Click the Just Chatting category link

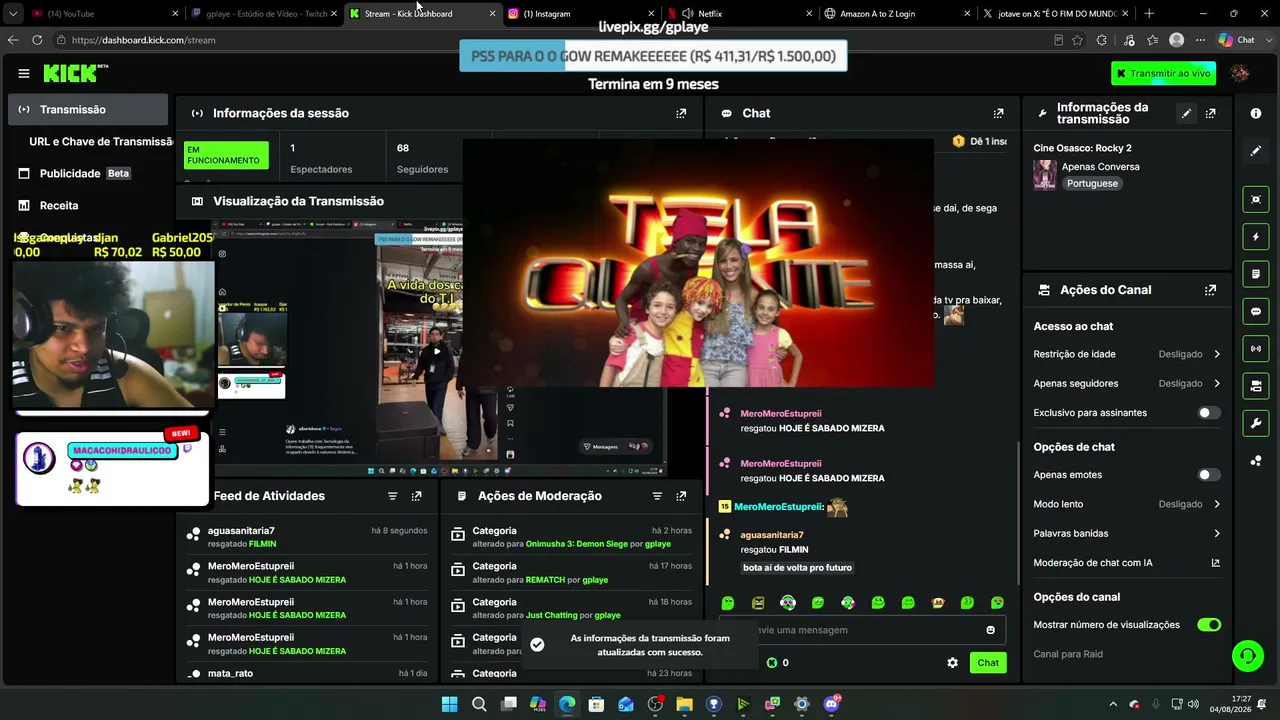pyautogui.click(x=552, y=615)
